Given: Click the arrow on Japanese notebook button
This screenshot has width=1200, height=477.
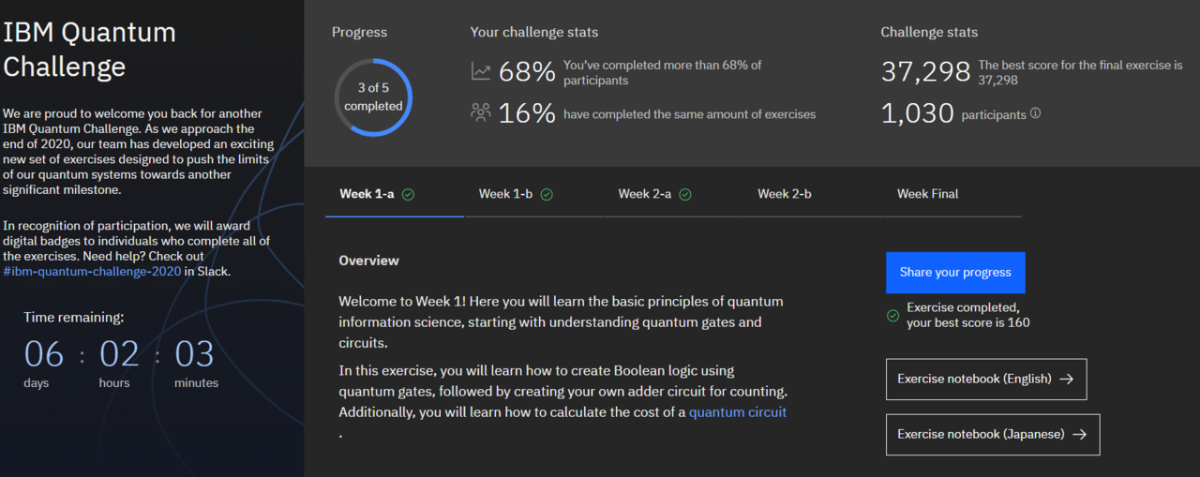Looking at the screenshot, I should click(x=1080, y=435).
